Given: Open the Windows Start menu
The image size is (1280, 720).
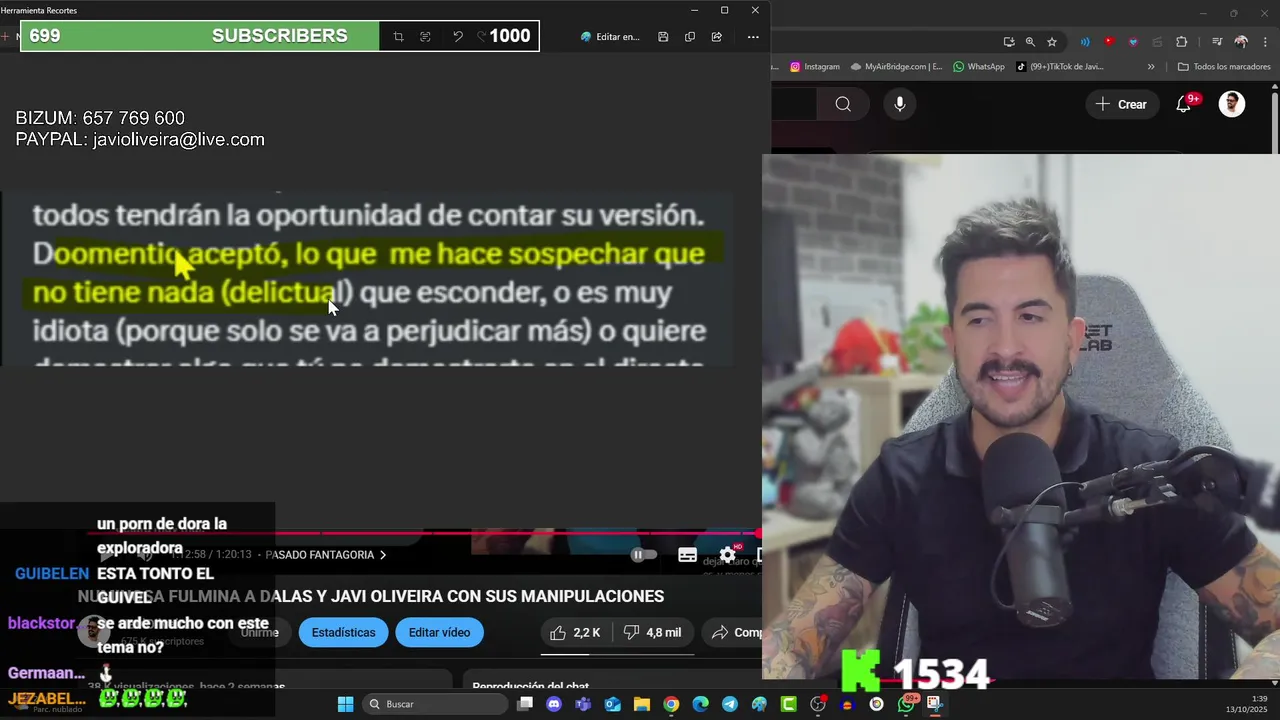Looking at the screenshot, I should coord(345,704).
